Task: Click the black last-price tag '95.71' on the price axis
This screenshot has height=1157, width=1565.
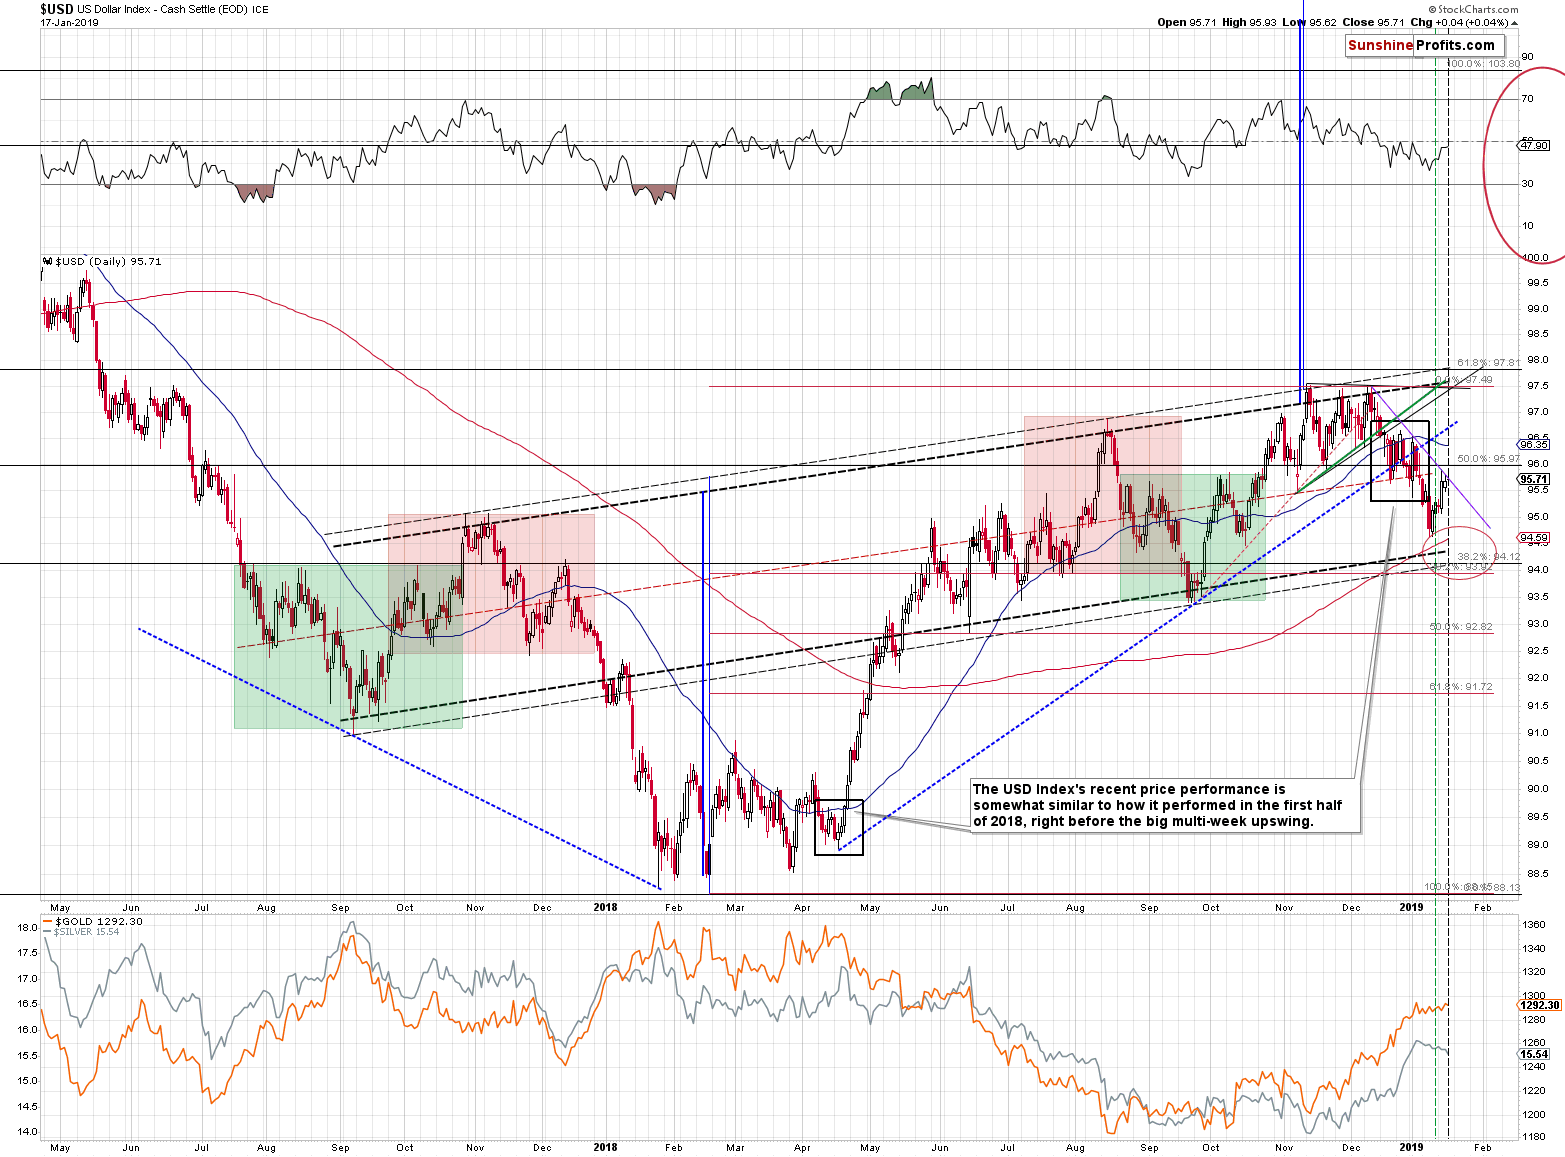Action: click(x=1534, y=479)
